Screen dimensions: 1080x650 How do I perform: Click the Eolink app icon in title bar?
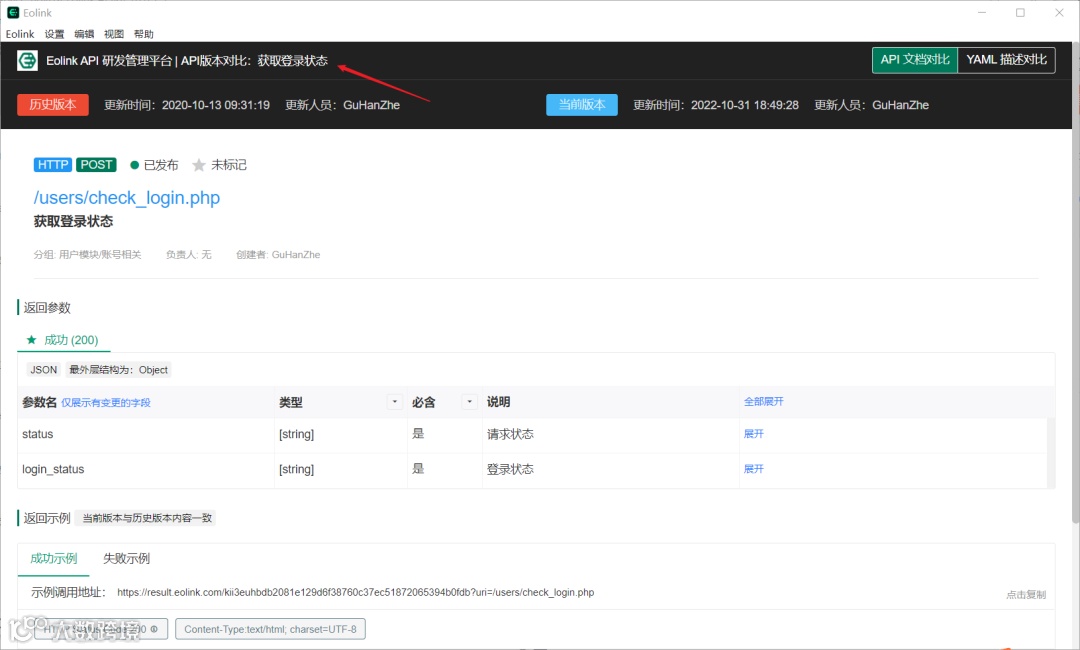click(x=12, y=12)
